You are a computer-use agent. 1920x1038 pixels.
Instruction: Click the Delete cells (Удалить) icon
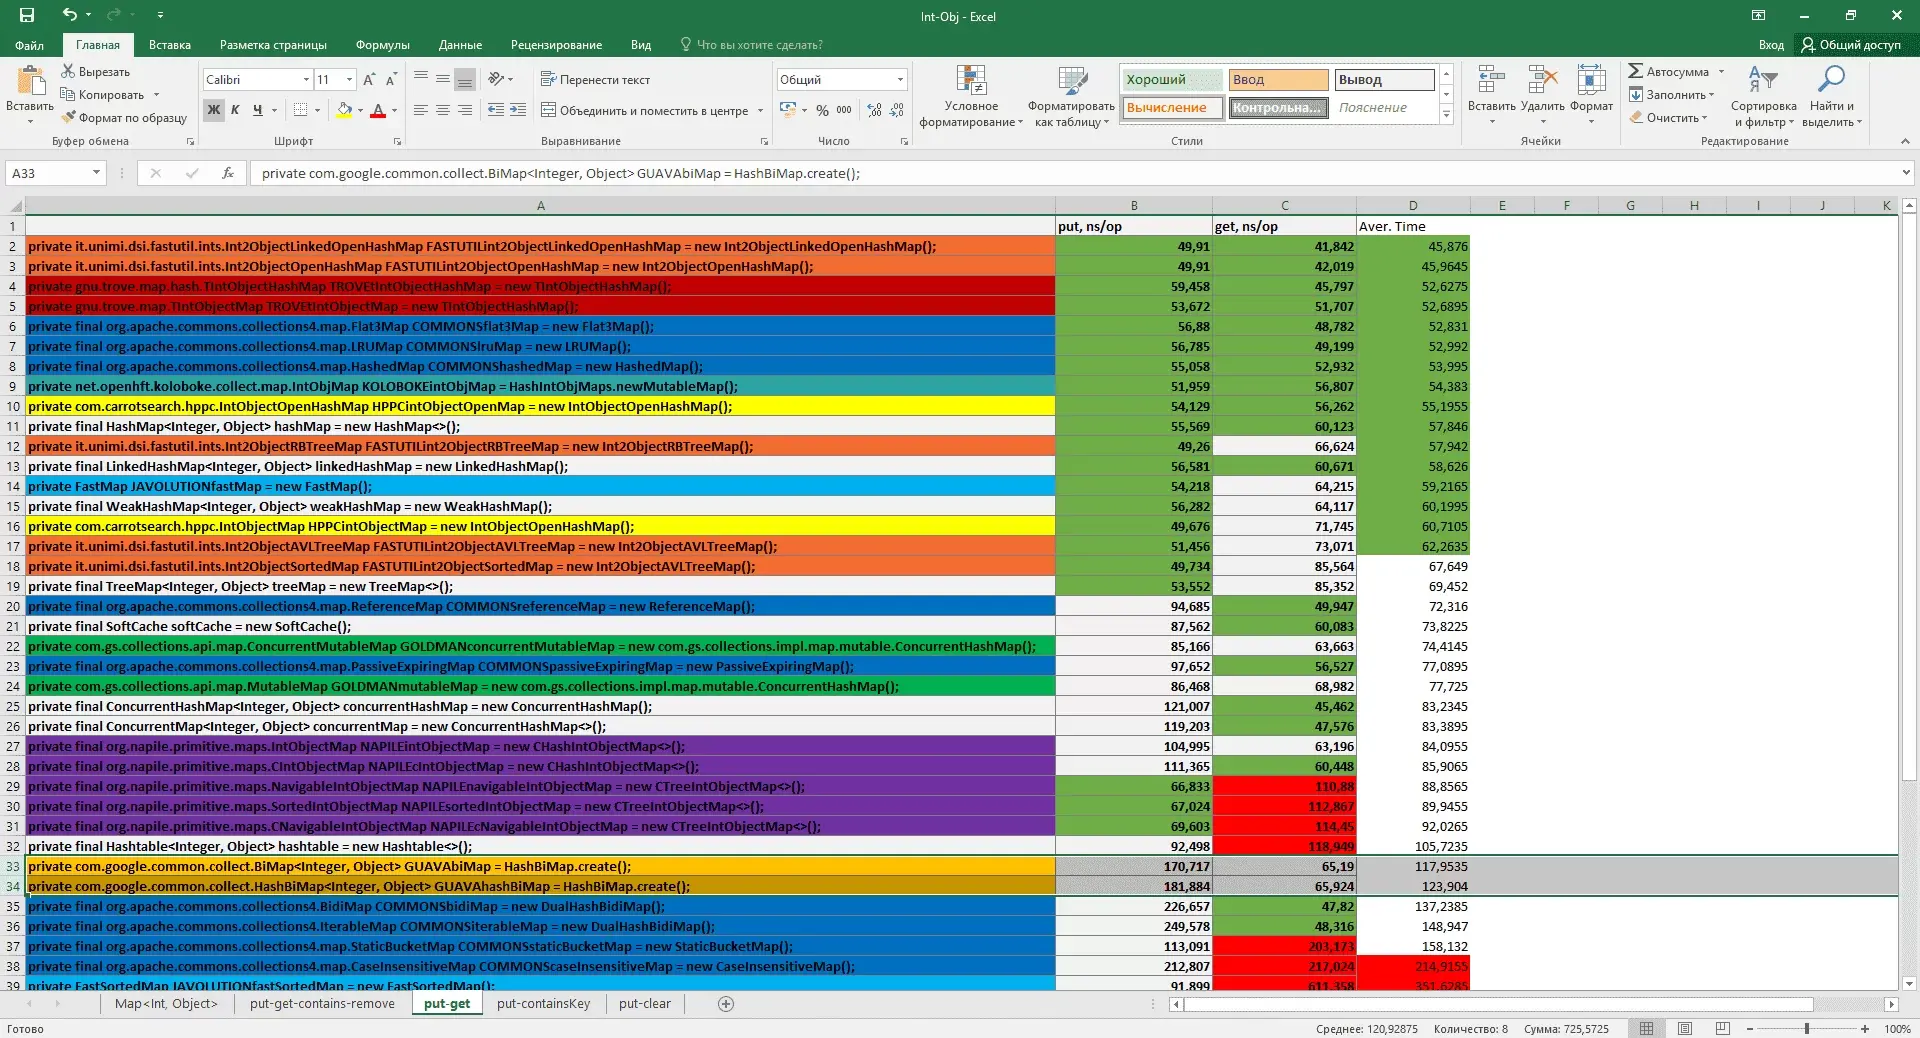click(x=1542, y=81)
